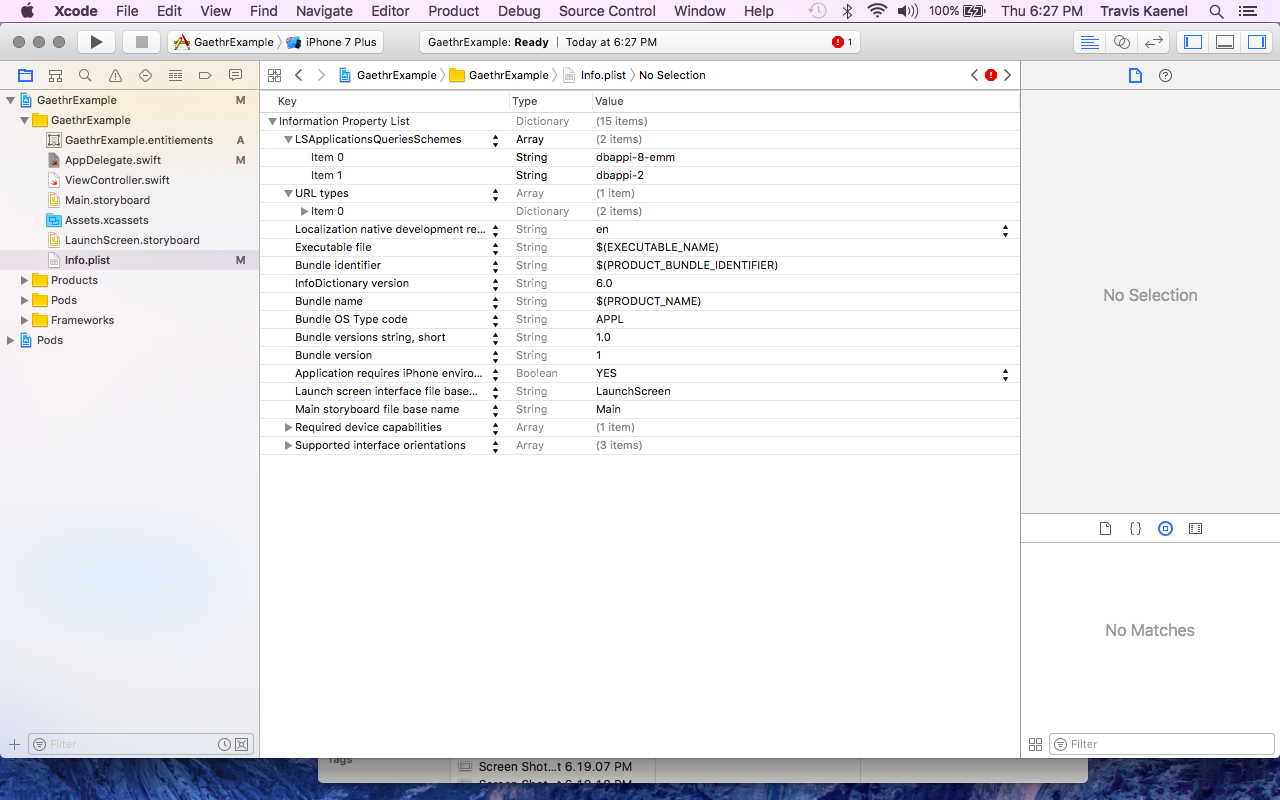Screen dimensions: 1280x800
Task: Switch library to icon grid view
Action: (x=1035, y=744)
